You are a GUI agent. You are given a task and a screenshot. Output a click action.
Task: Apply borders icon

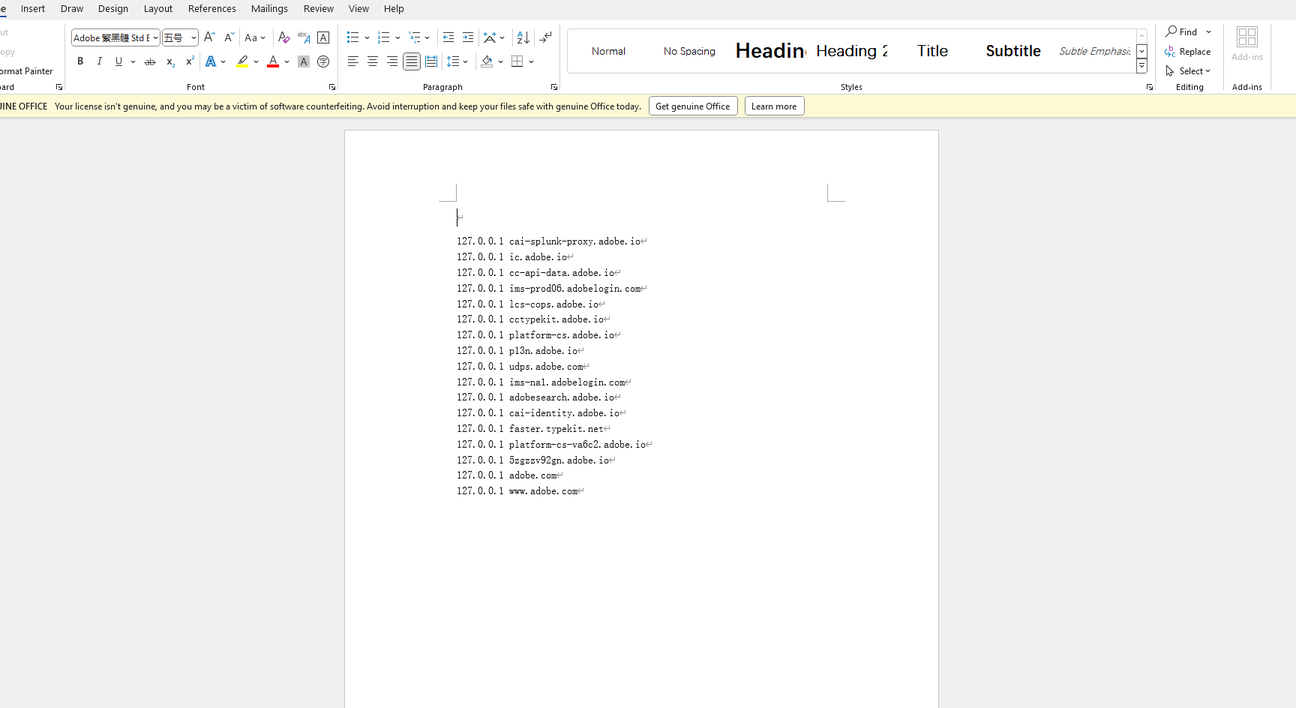click(517, 62)
